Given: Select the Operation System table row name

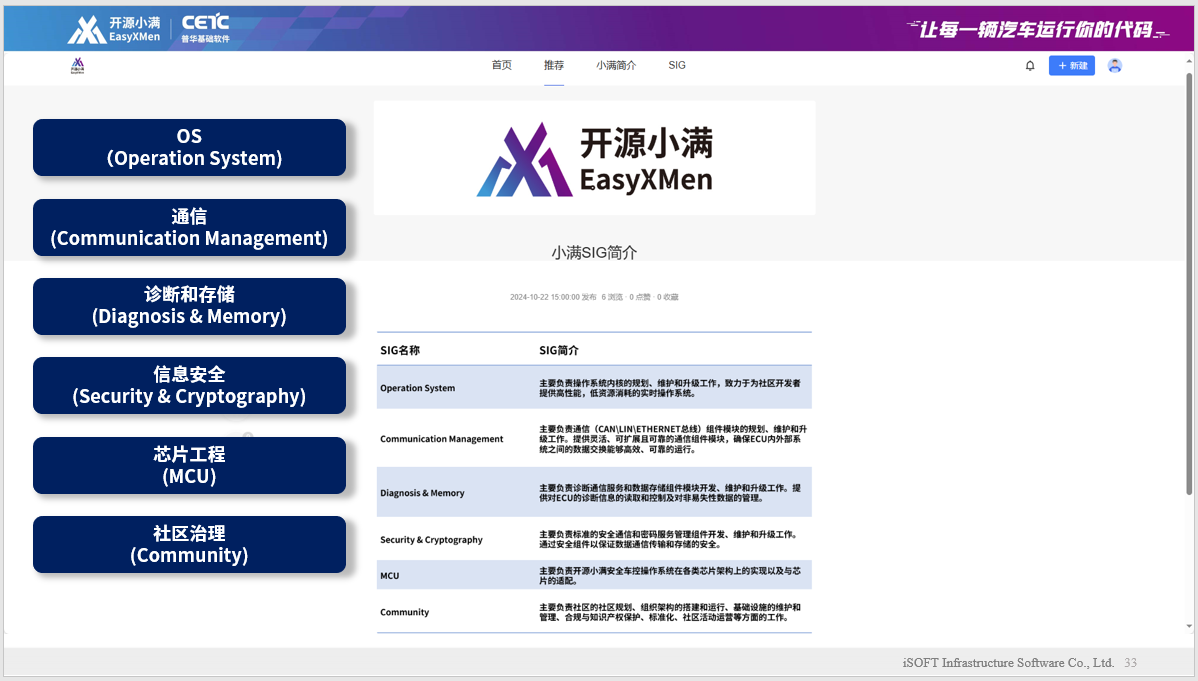Looking at the screenshot, I should [418, 388].
